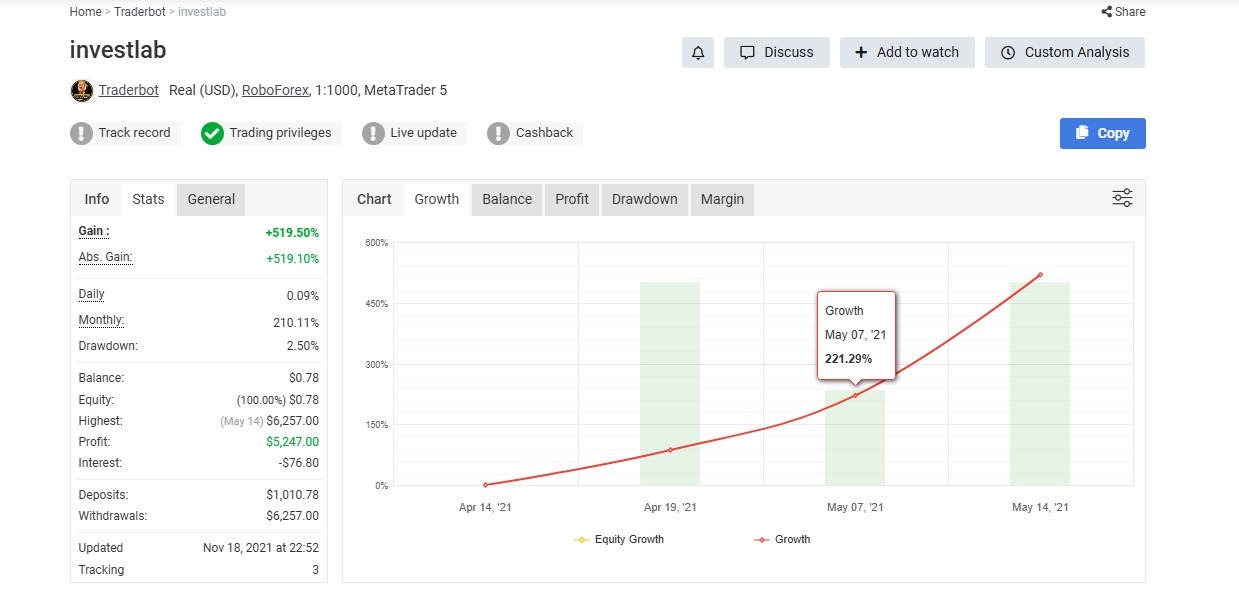
Task: Open Custom Analysis
Action: click(x=1065, y=53)
